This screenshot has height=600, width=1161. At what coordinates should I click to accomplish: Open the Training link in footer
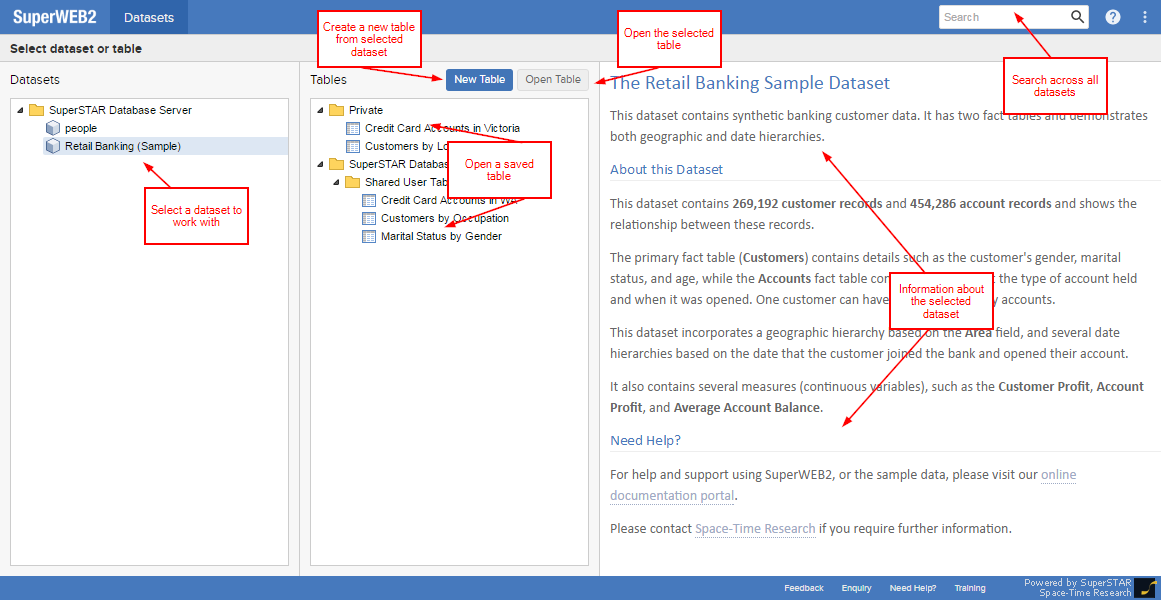tap(969, 588)
